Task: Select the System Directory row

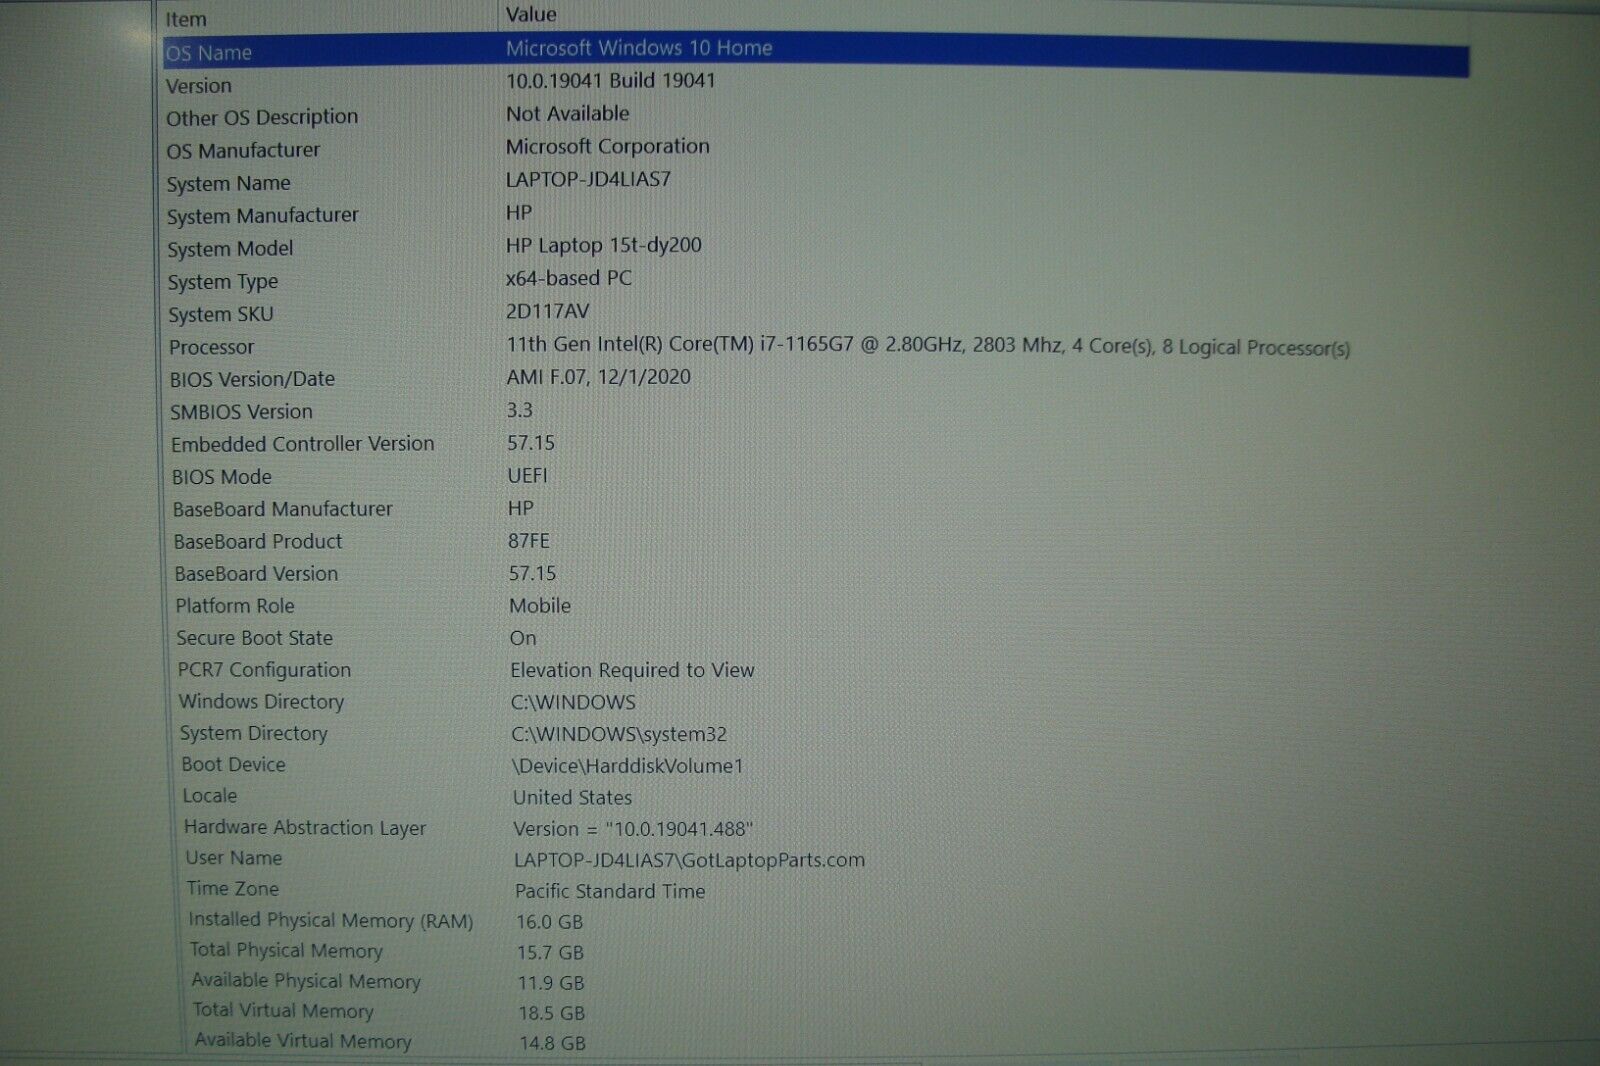Action: [254, 733]
